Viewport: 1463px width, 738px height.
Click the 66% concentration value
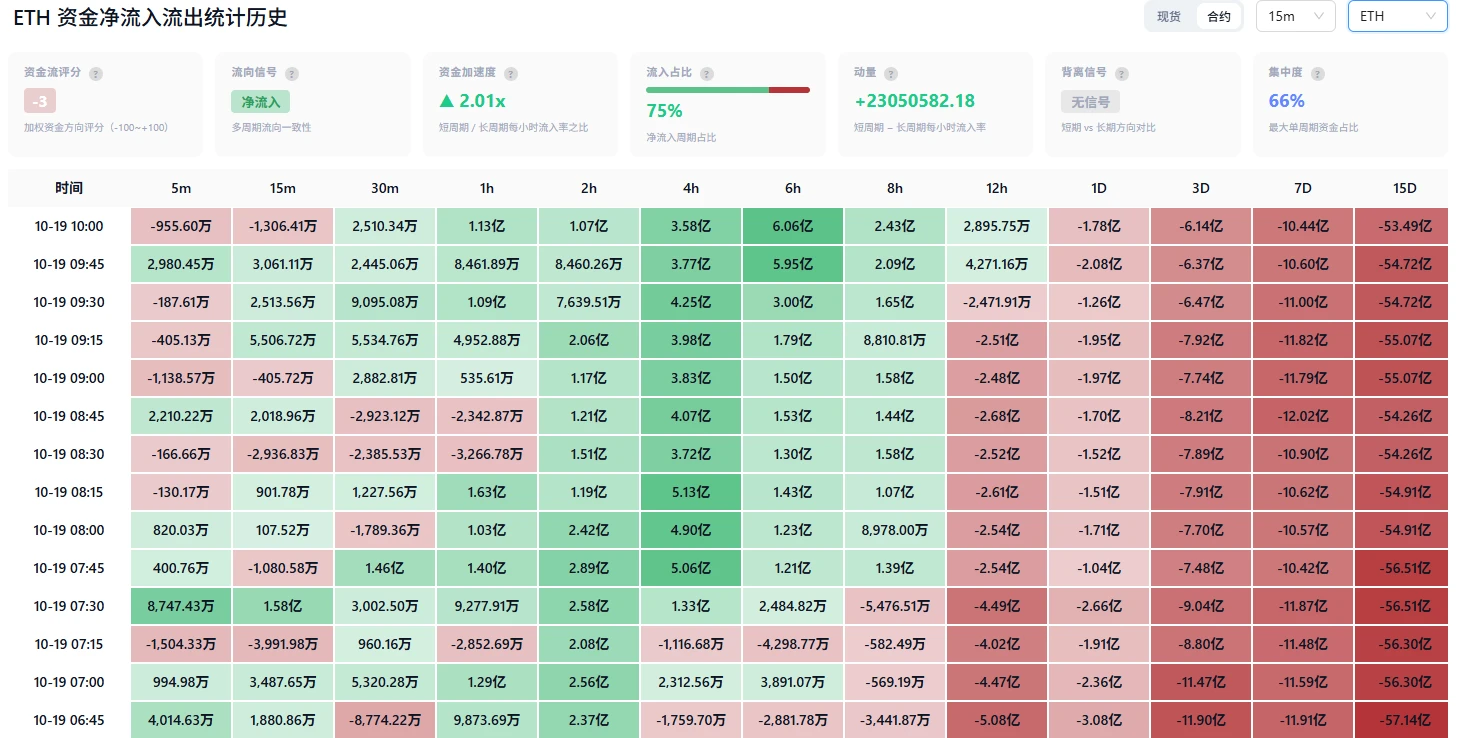(1287, 101)
